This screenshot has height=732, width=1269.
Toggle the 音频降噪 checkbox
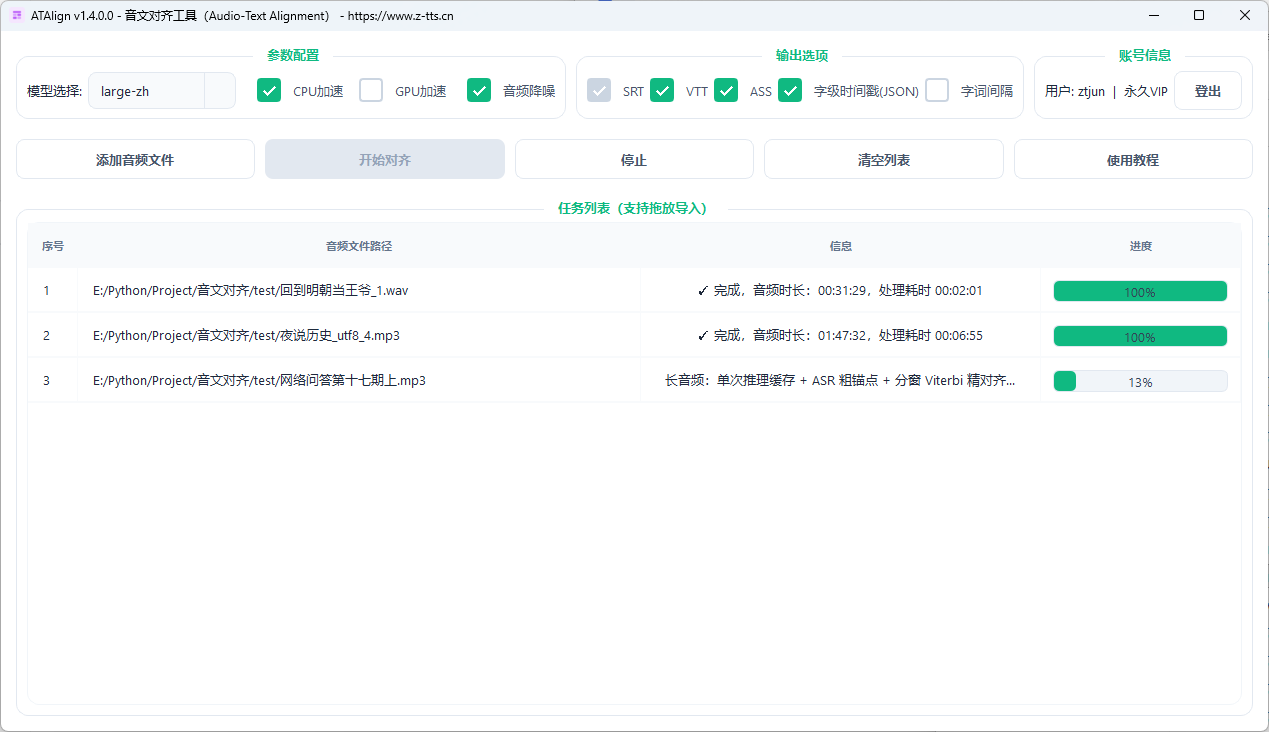click(479, 90)
